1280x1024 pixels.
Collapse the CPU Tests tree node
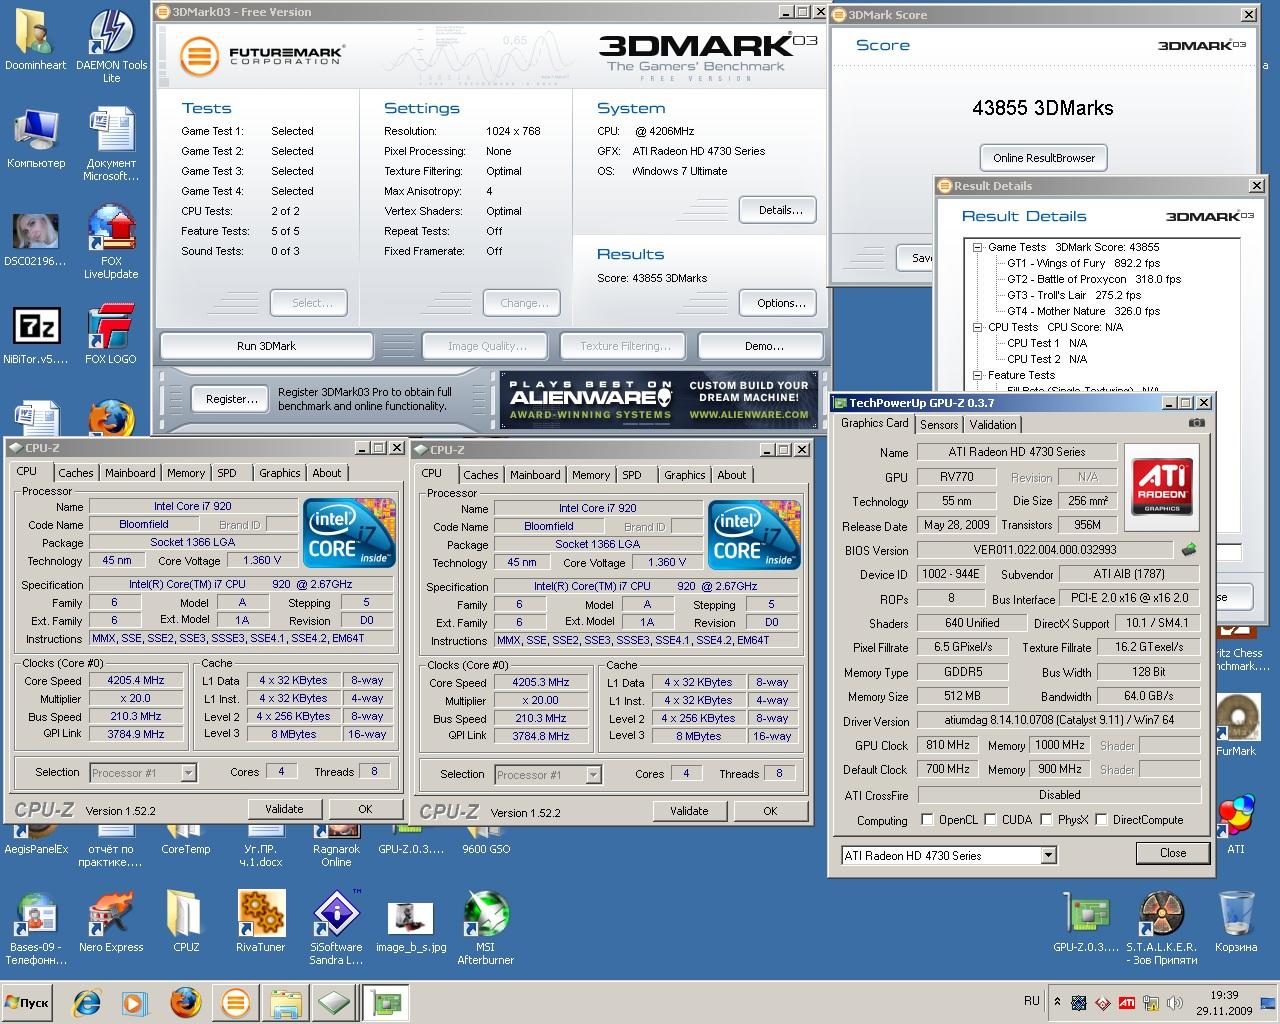point(978,327)
